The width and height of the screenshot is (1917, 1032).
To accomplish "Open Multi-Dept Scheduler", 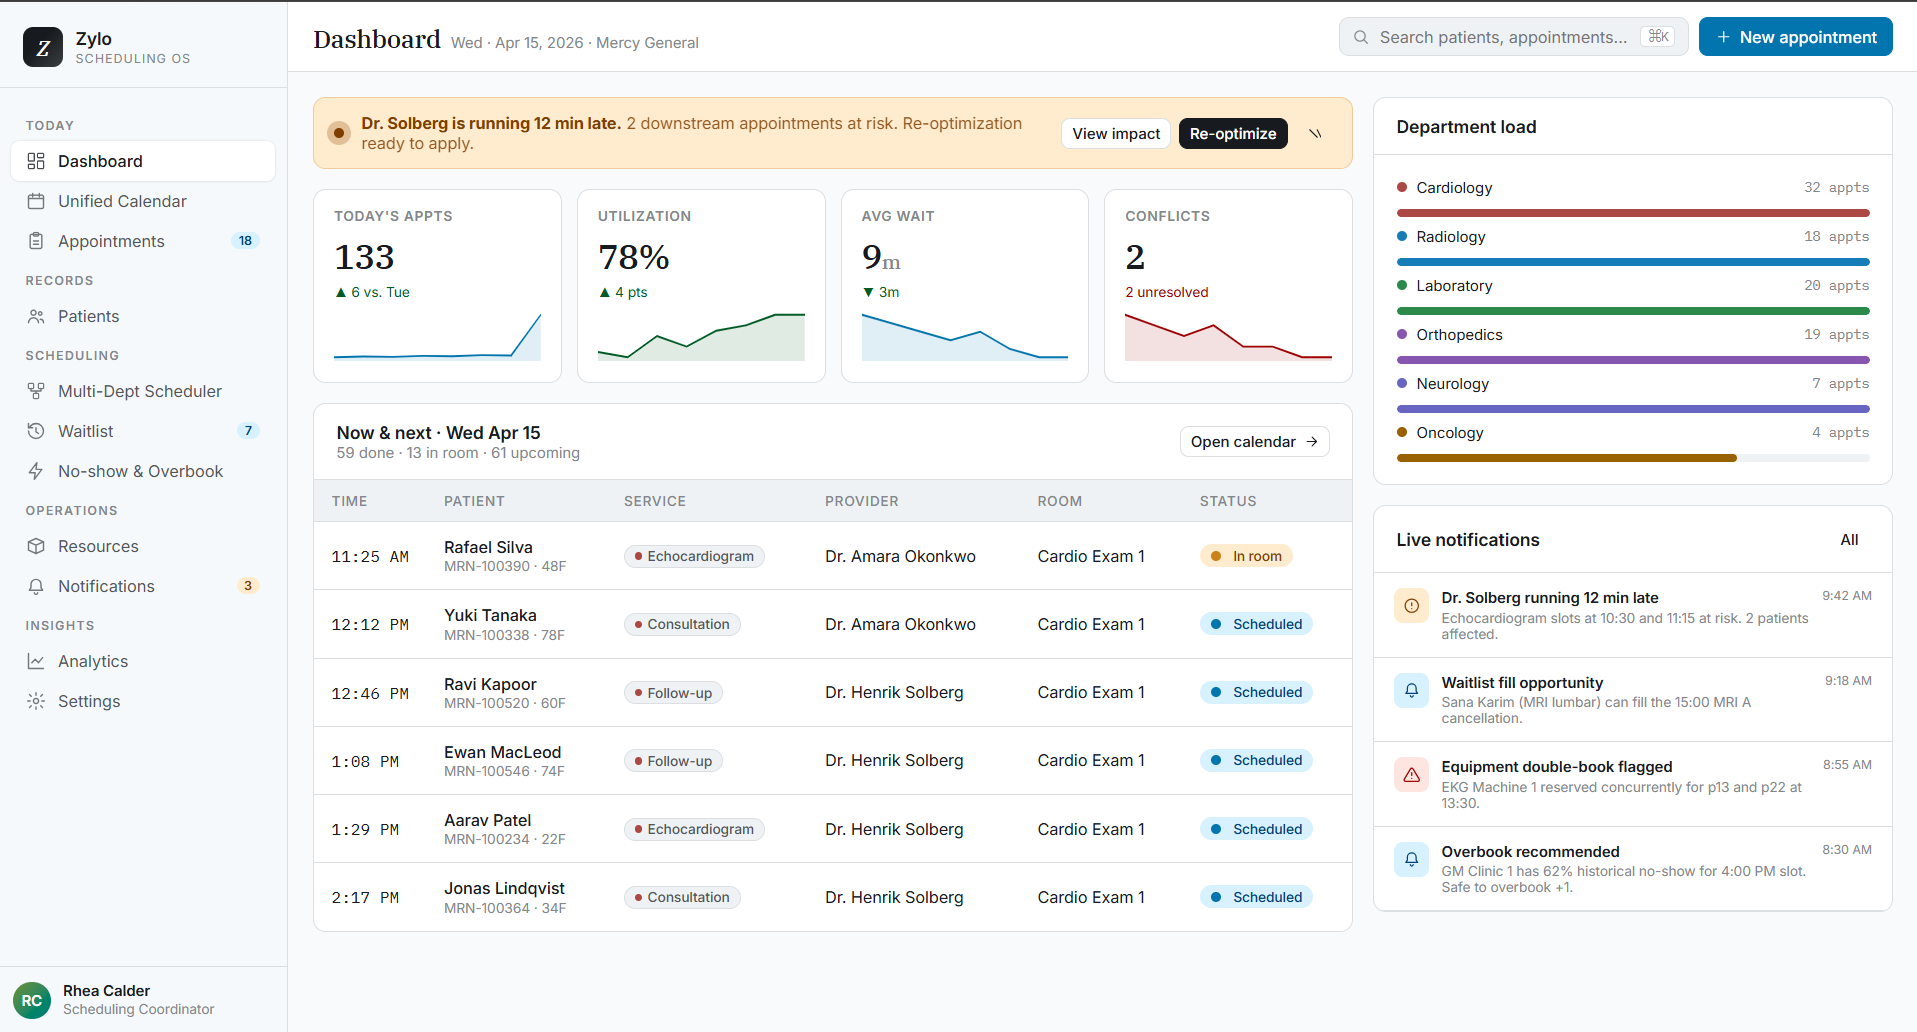I will pos(143,391).
